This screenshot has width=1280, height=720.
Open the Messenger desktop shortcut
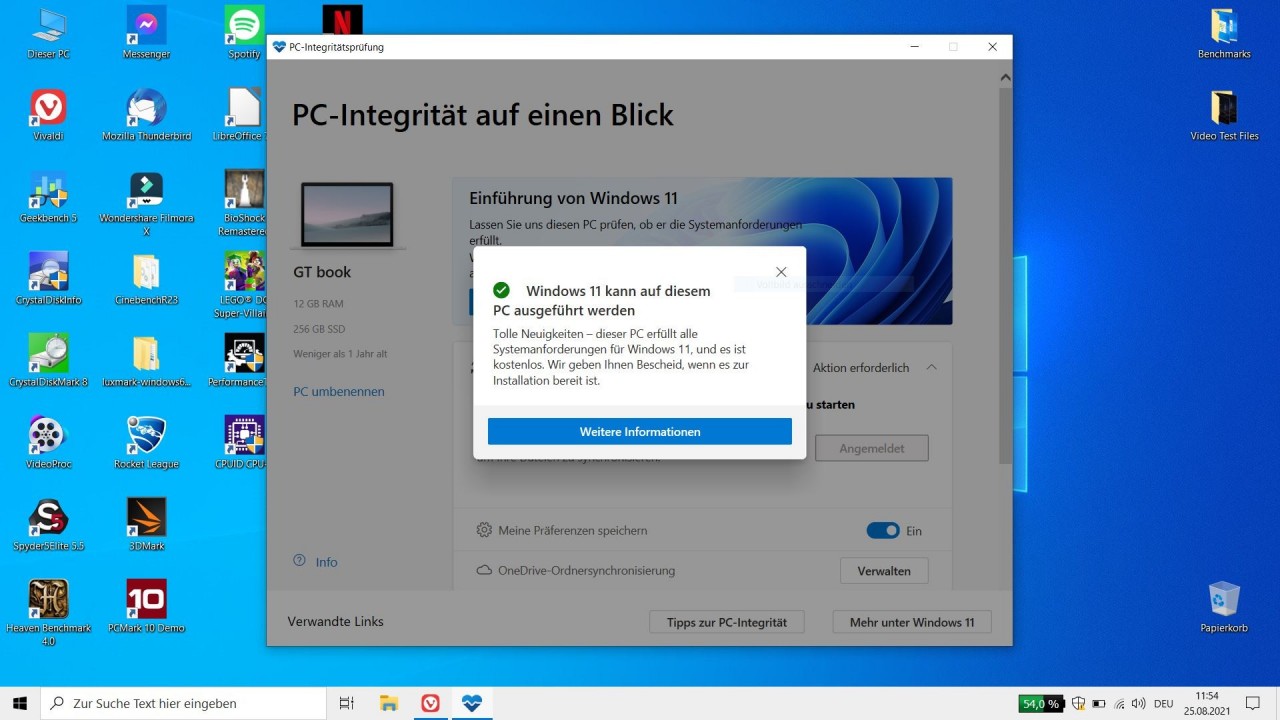(x=146, y=32)
